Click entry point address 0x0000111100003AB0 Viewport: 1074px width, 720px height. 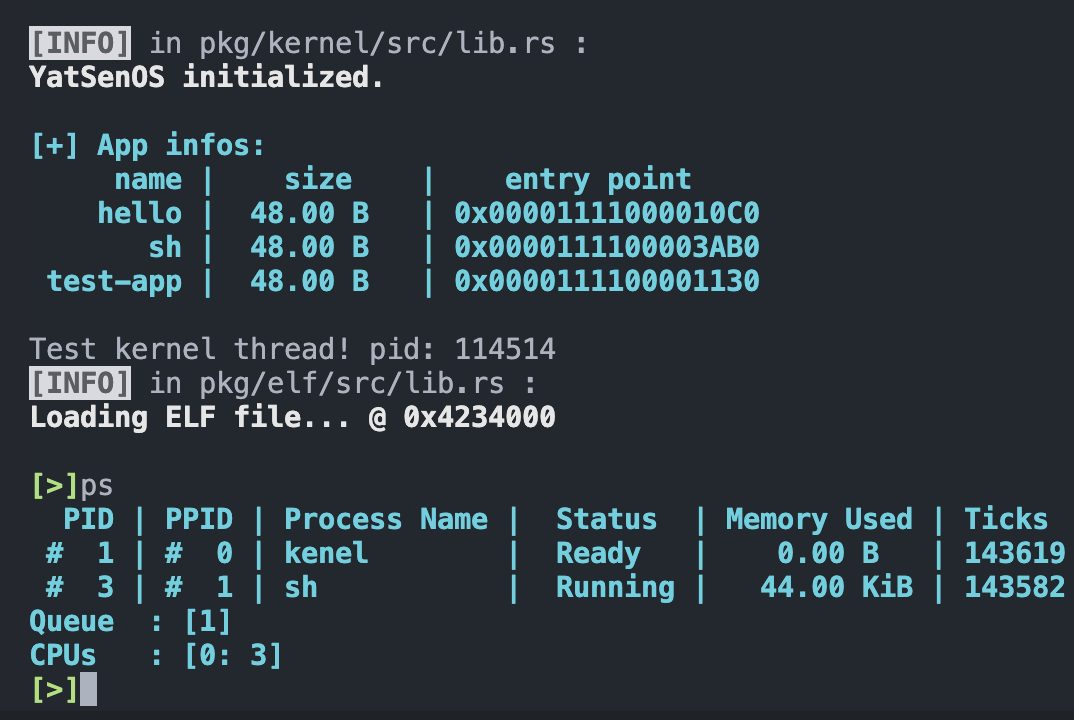[606, 247]
